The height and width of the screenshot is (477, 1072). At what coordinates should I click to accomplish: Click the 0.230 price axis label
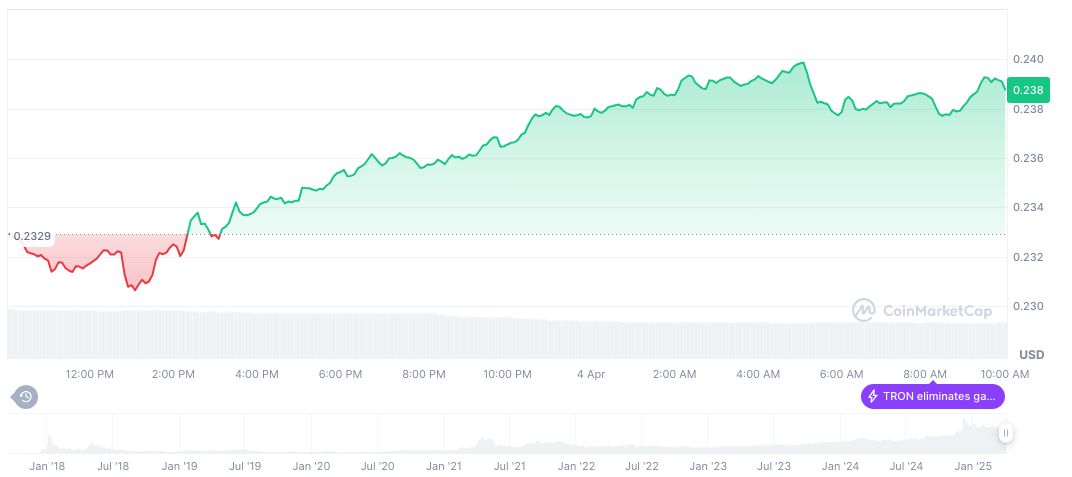tap(1027, 306)
